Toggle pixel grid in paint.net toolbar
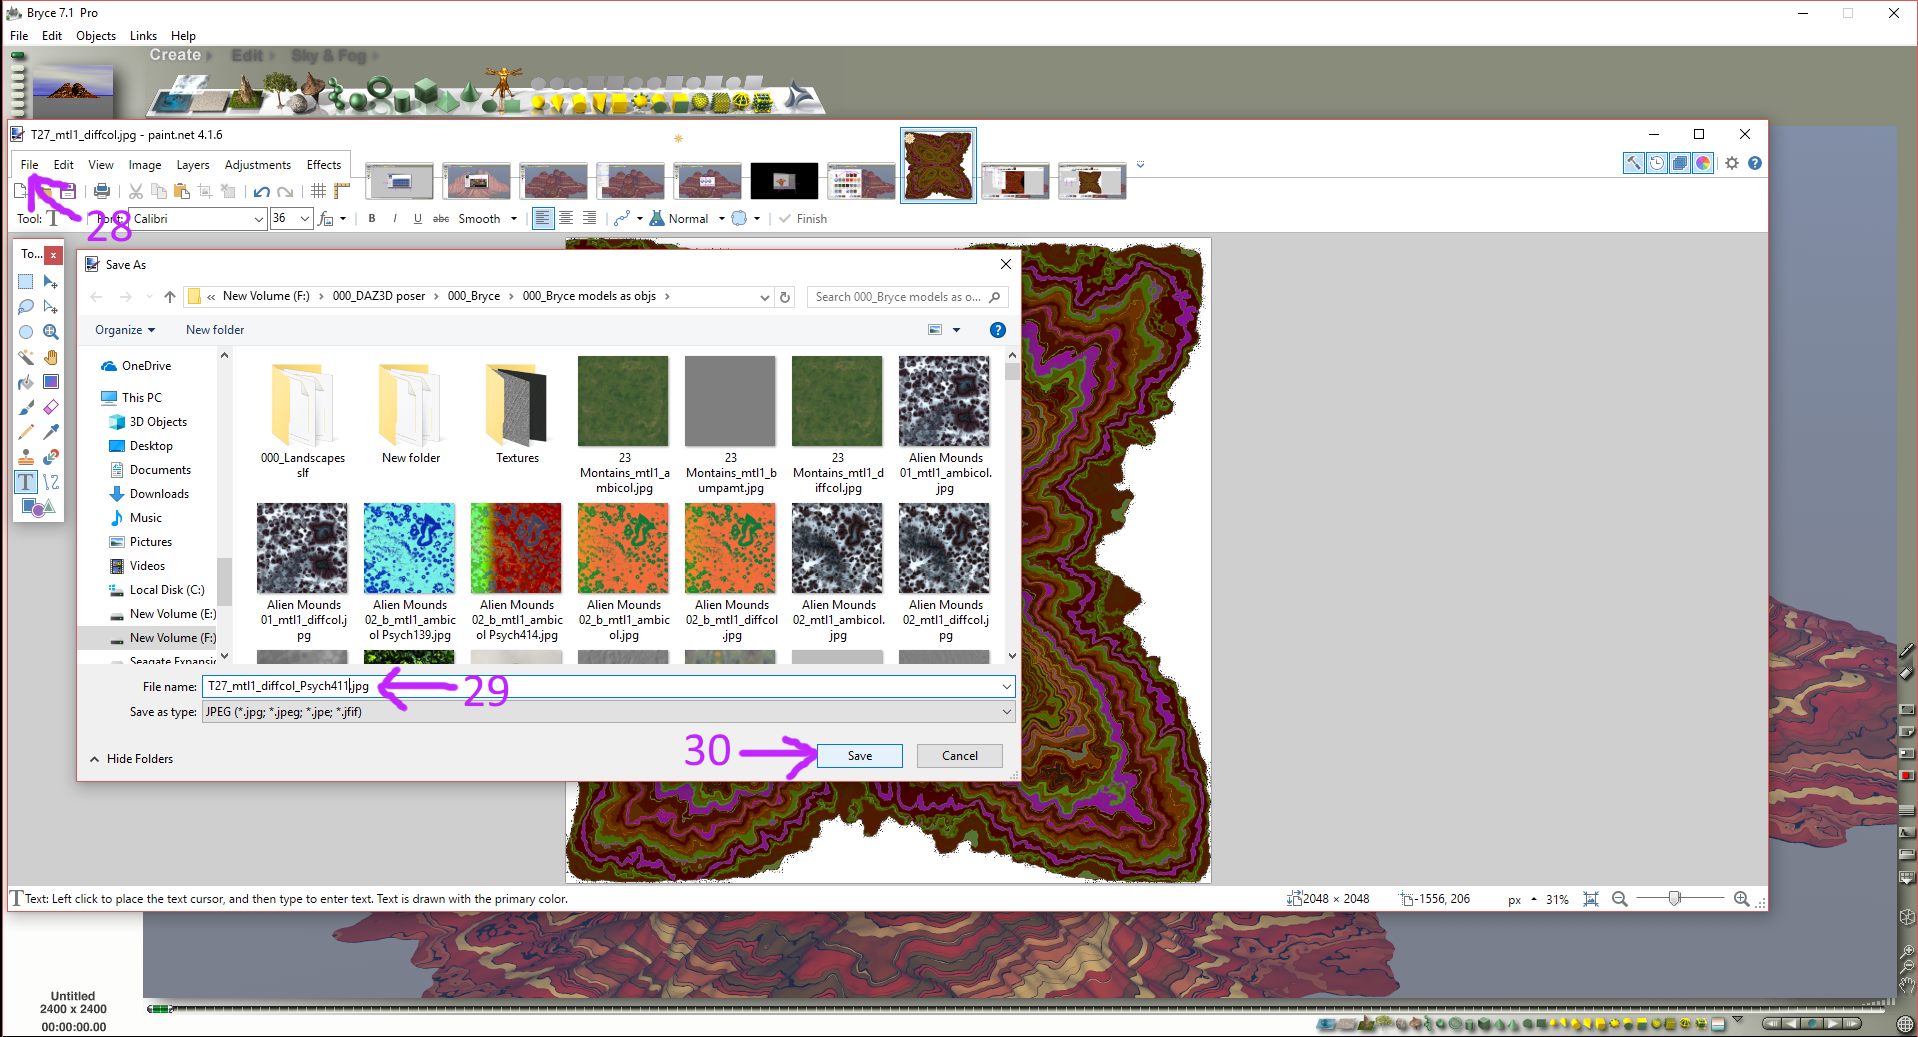The height and width of the screenshot is (1037, 1918). pyautogui.click(x=319, y=191)
